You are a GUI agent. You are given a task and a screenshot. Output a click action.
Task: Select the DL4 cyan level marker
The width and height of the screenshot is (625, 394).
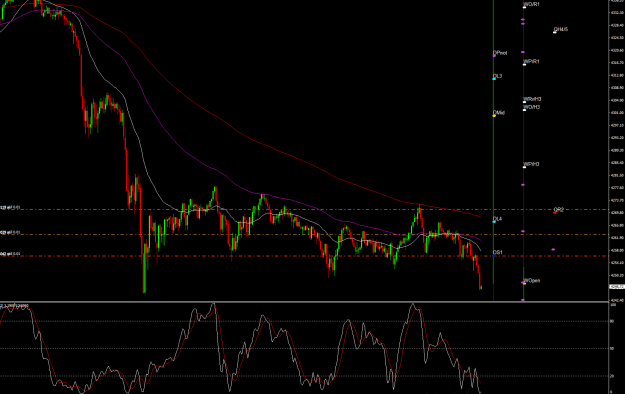(494, 222)
